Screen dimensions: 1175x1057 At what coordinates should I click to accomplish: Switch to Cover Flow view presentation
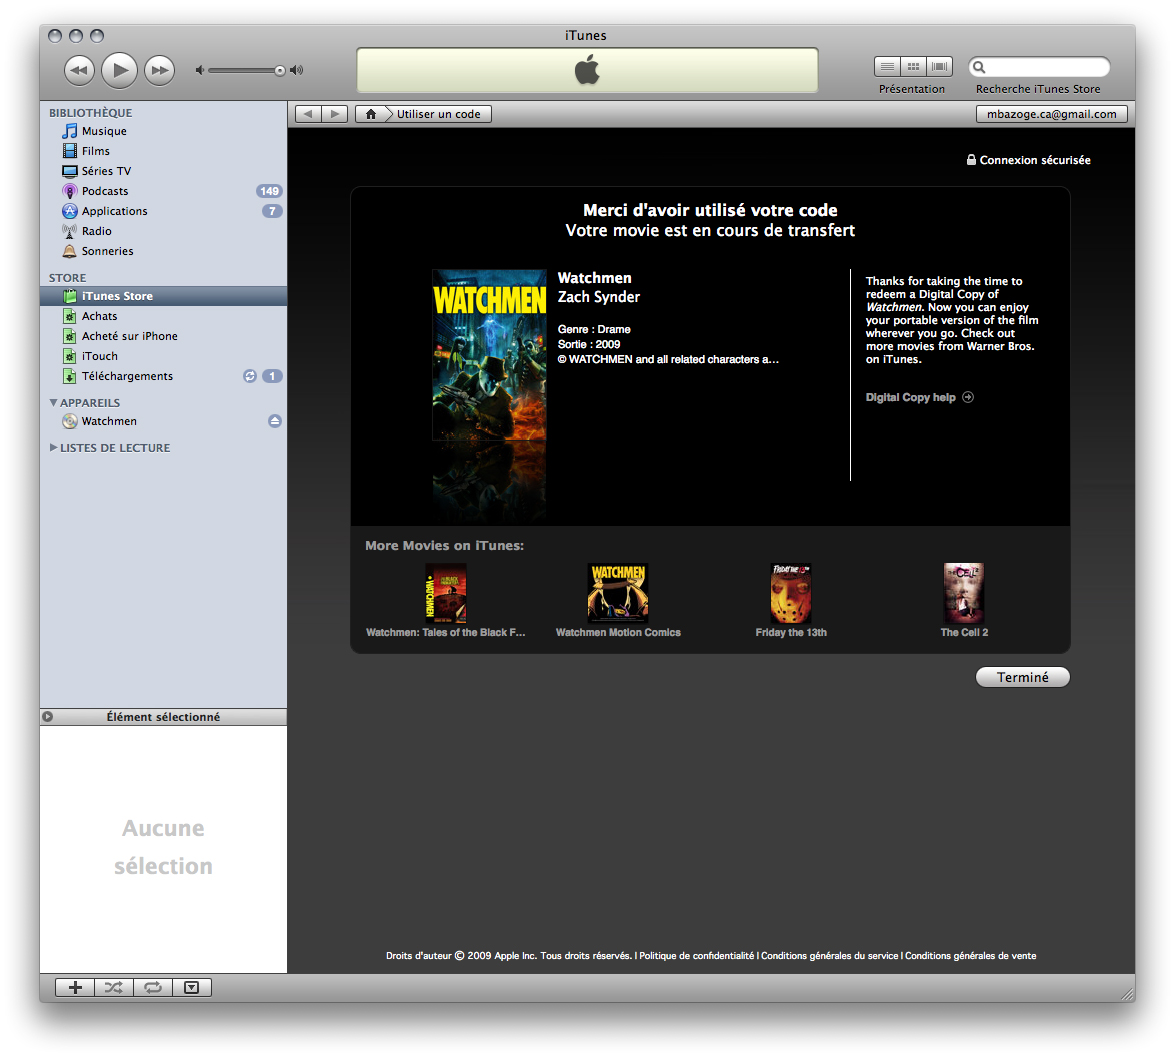[x=940, y=67]
